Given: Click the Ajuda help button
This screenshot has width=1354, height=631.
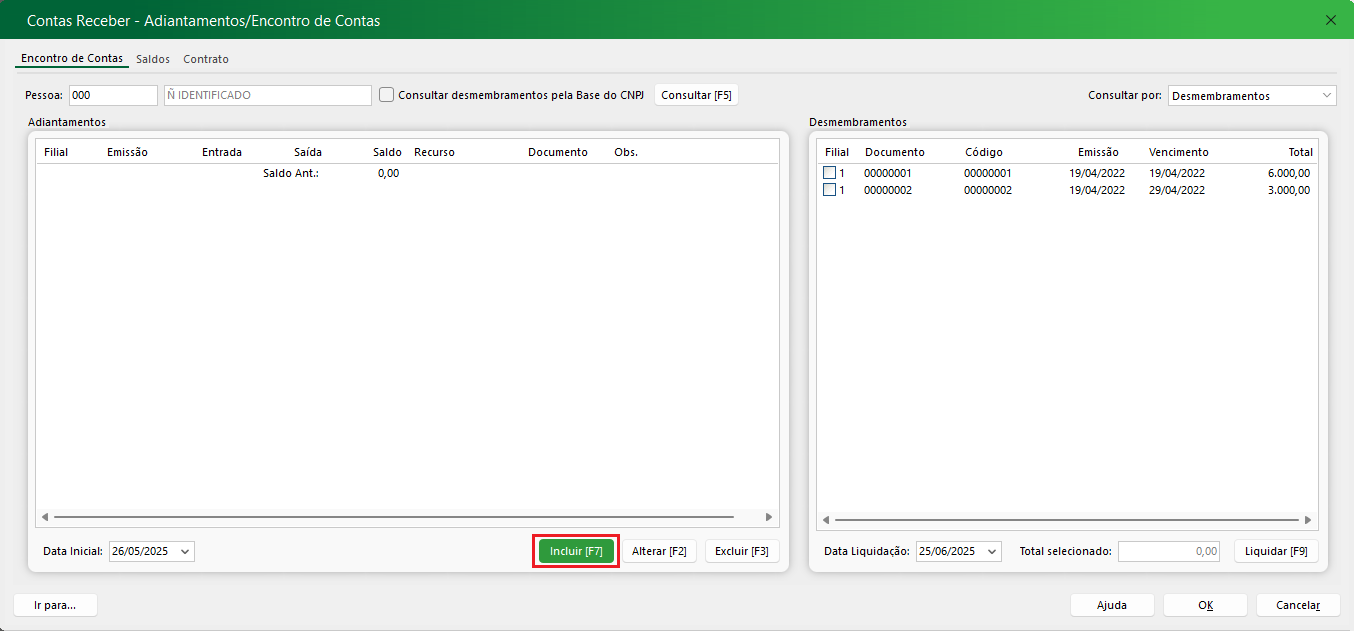Looking at the screenshot, I should [1111, 605].
